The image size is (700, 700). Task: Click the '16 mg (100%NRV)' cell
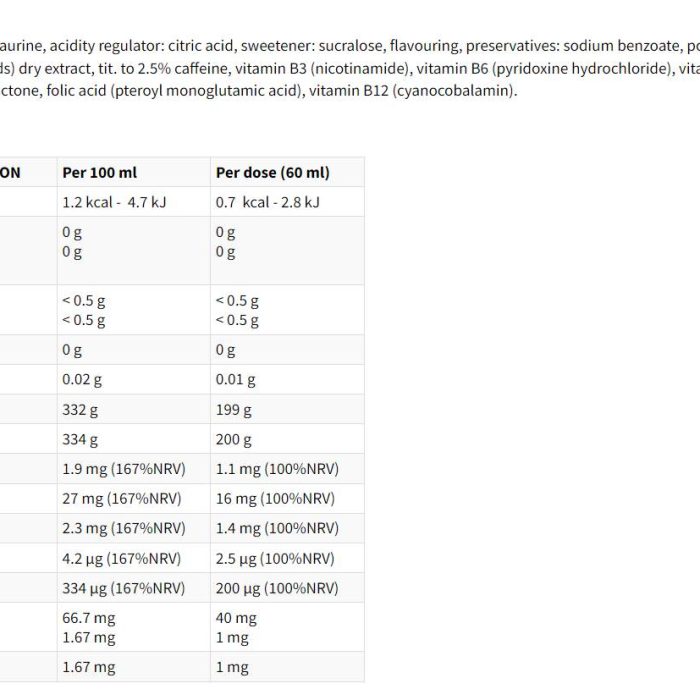287,499
